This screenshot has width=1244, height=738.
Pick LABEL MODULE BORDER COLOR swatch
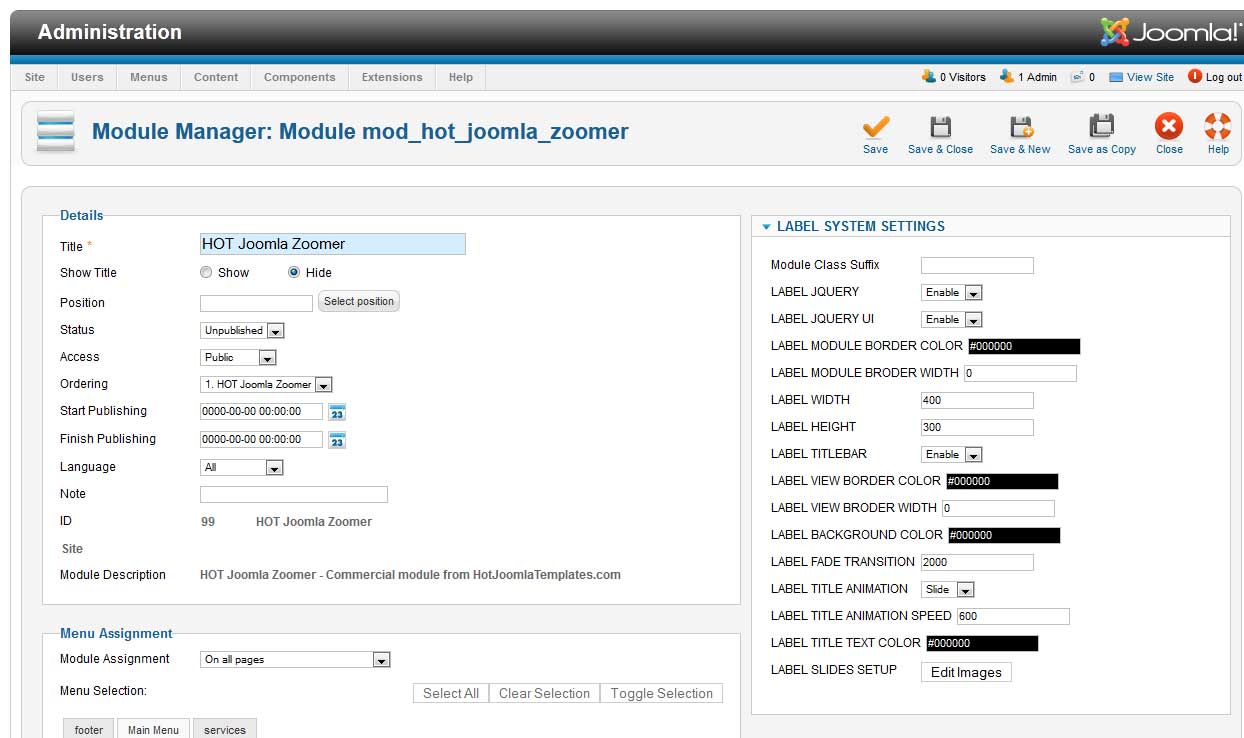1024,346
